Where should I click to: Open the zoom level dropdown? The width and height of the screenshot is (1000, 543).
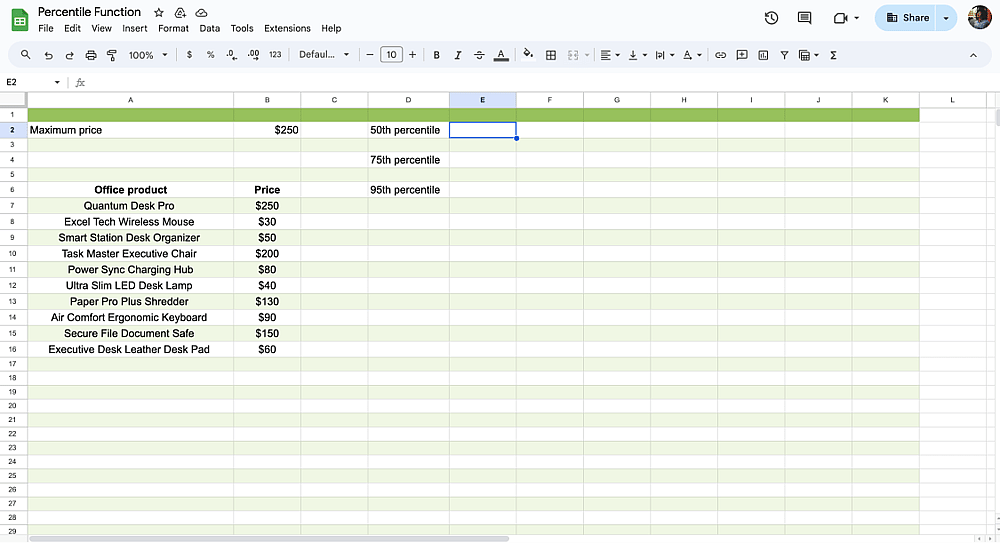(148, 56)
